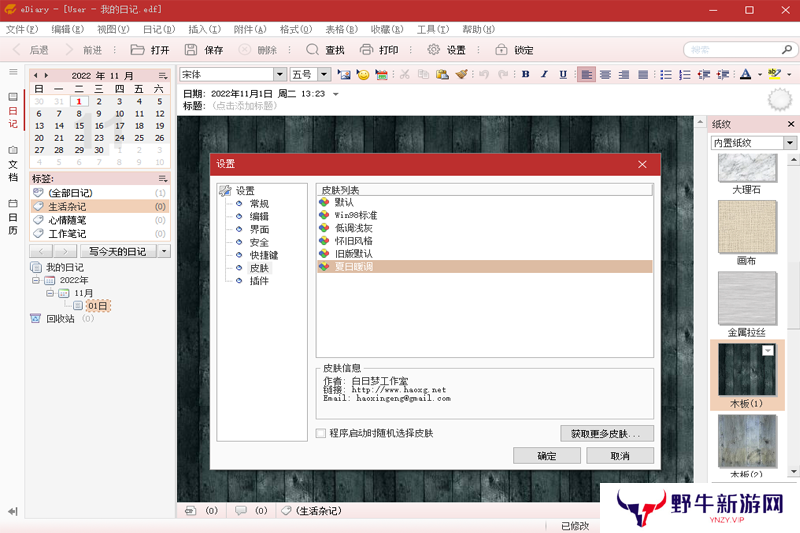Click the Save toolbar button
800x533 pixels.
(204, 50)
